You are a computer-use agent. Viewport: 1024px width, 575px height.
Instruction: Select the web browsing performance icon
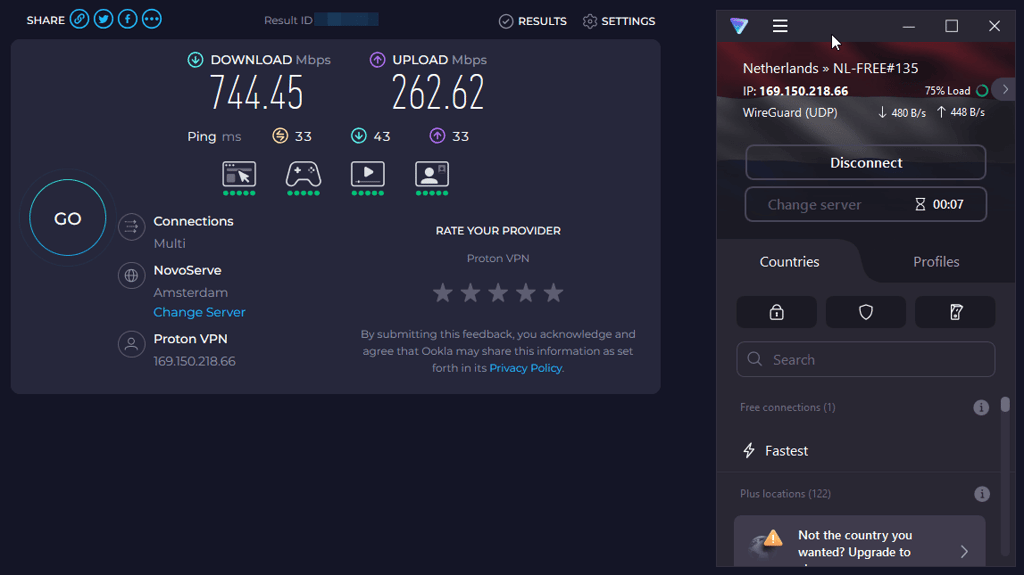point(239,178)
